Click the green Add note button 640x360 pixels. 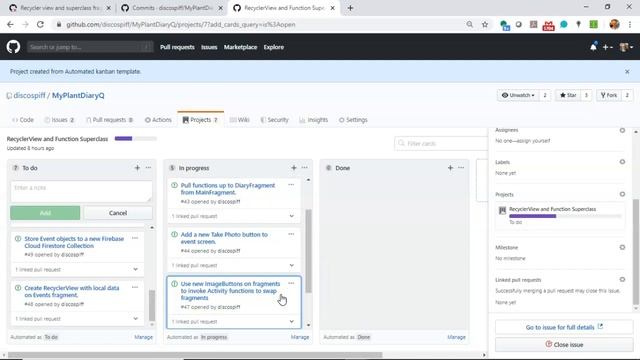coord(45,213)
